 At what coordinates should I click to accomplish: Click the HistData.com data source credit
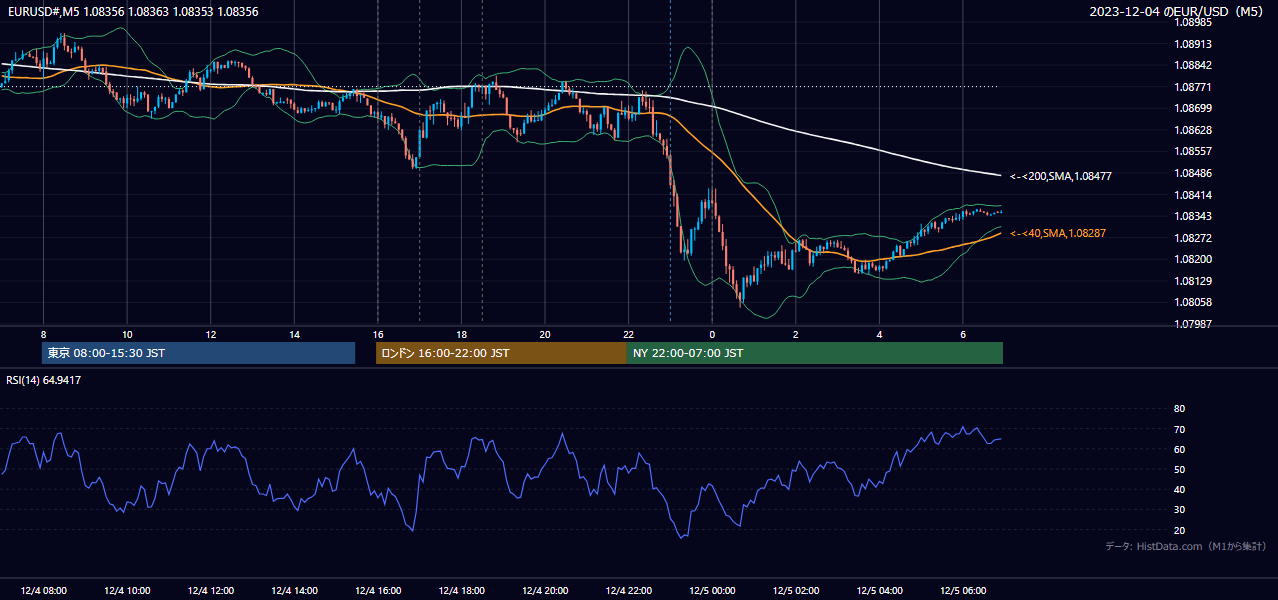click(x=1186, y=546)
